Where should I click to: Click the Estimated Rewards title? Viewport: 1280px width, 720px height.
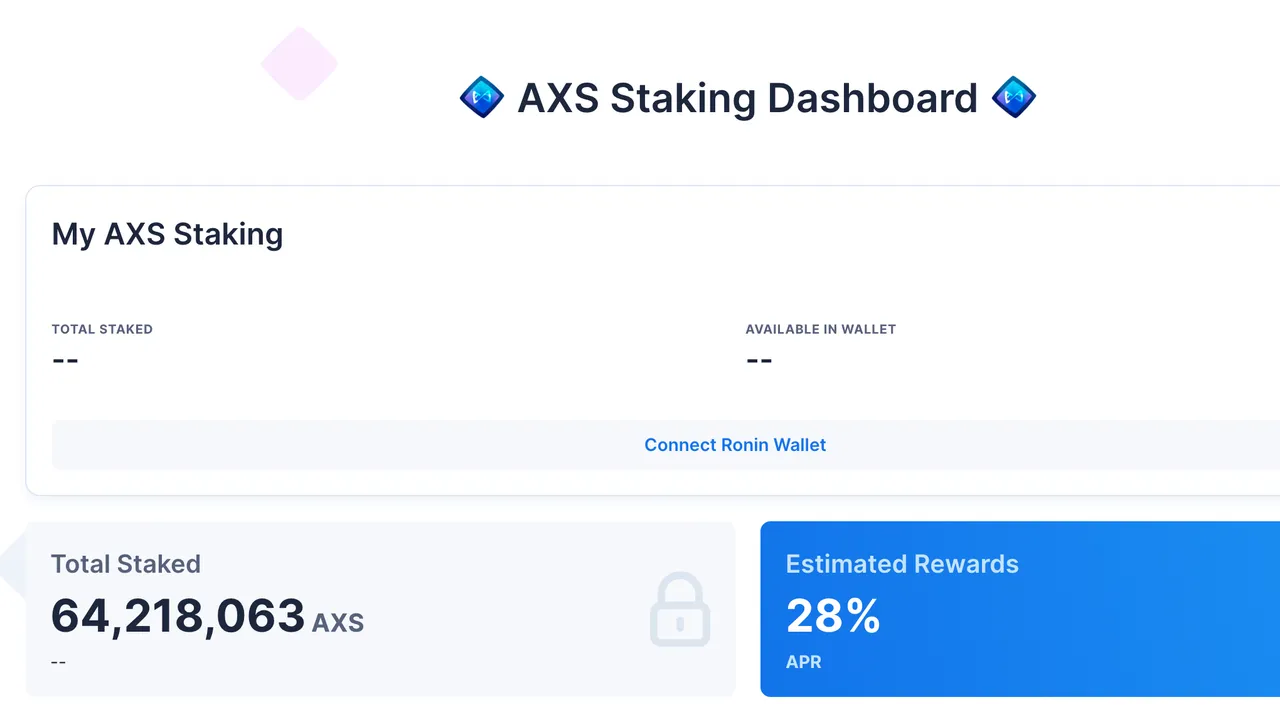[x=902, y=564]
